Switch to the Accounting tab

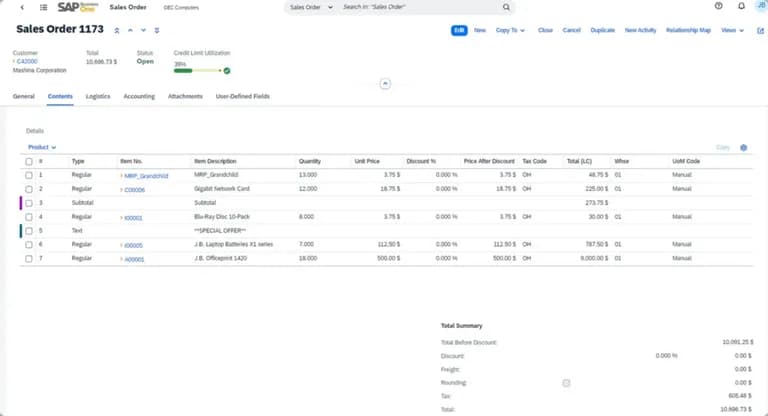139,97
